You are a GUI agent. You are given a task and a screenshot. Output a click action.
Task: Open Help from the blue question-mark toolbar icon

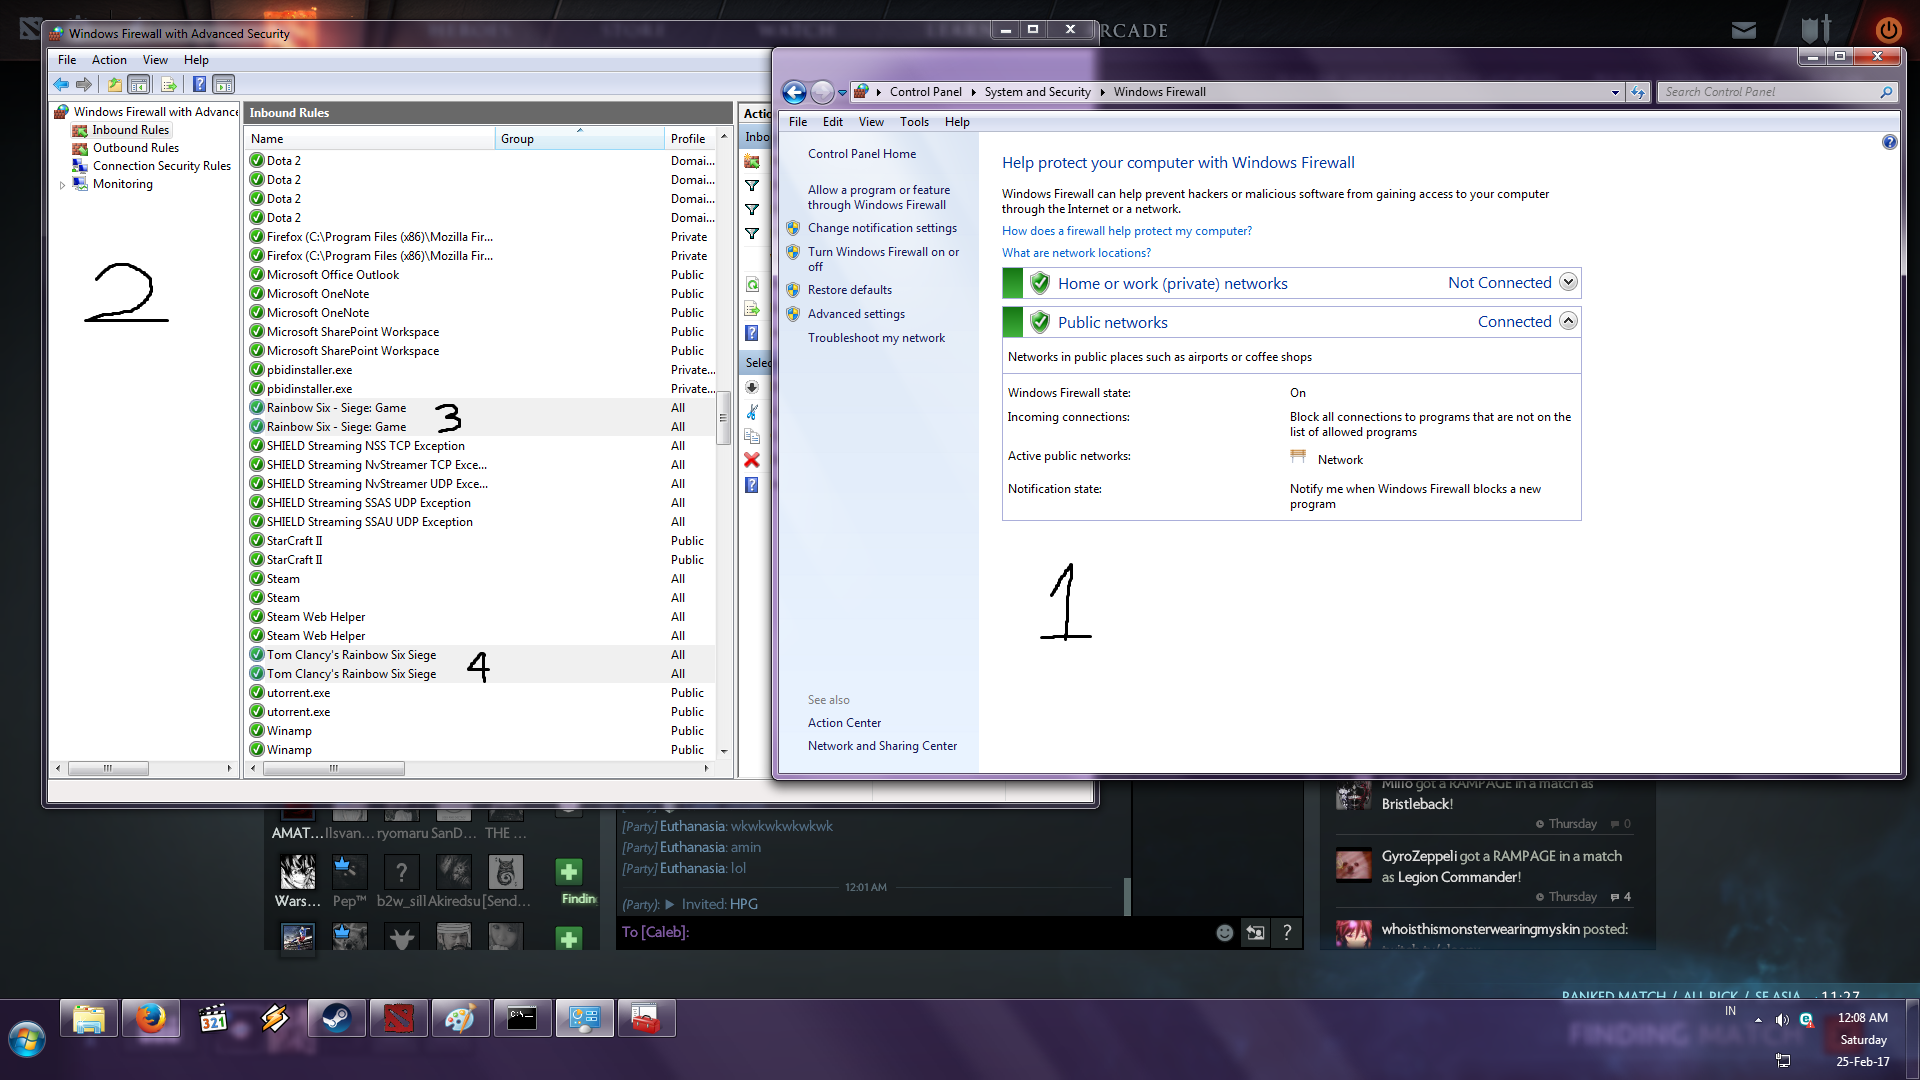click(199, 85)
